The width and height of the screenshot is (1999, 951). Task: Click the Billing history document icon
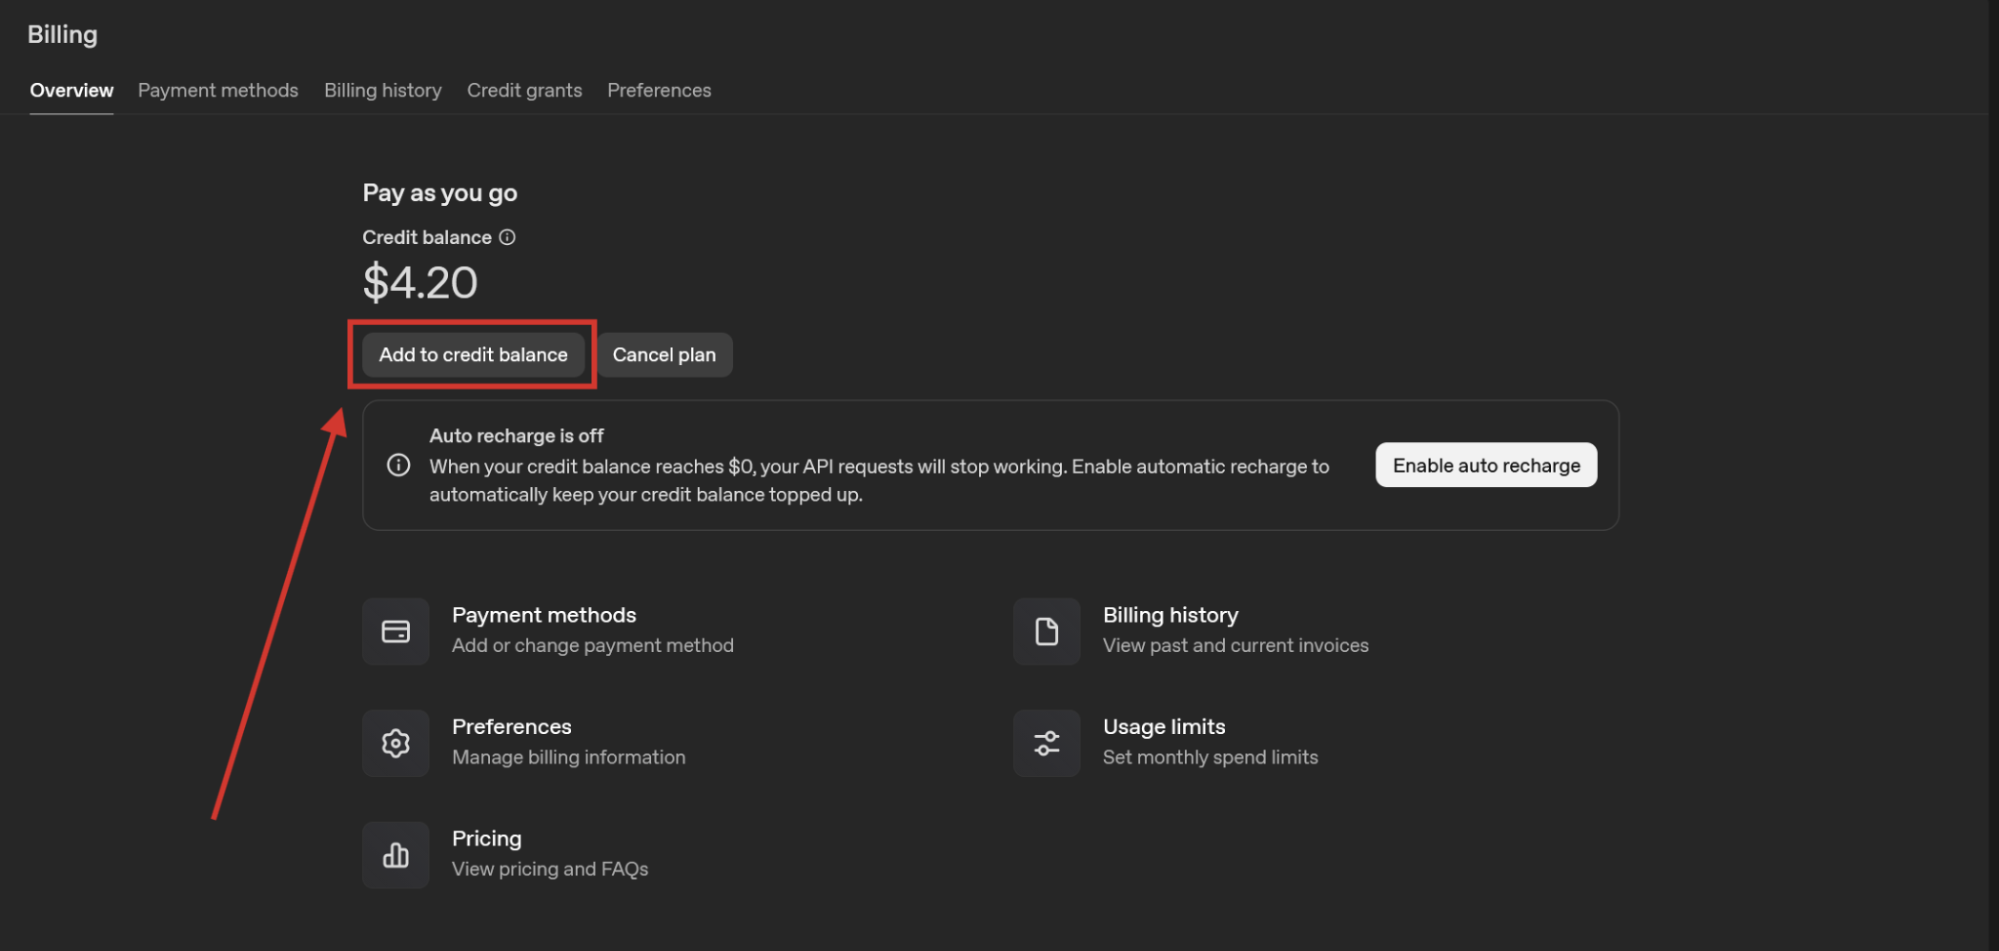(x=1046, y=631)
